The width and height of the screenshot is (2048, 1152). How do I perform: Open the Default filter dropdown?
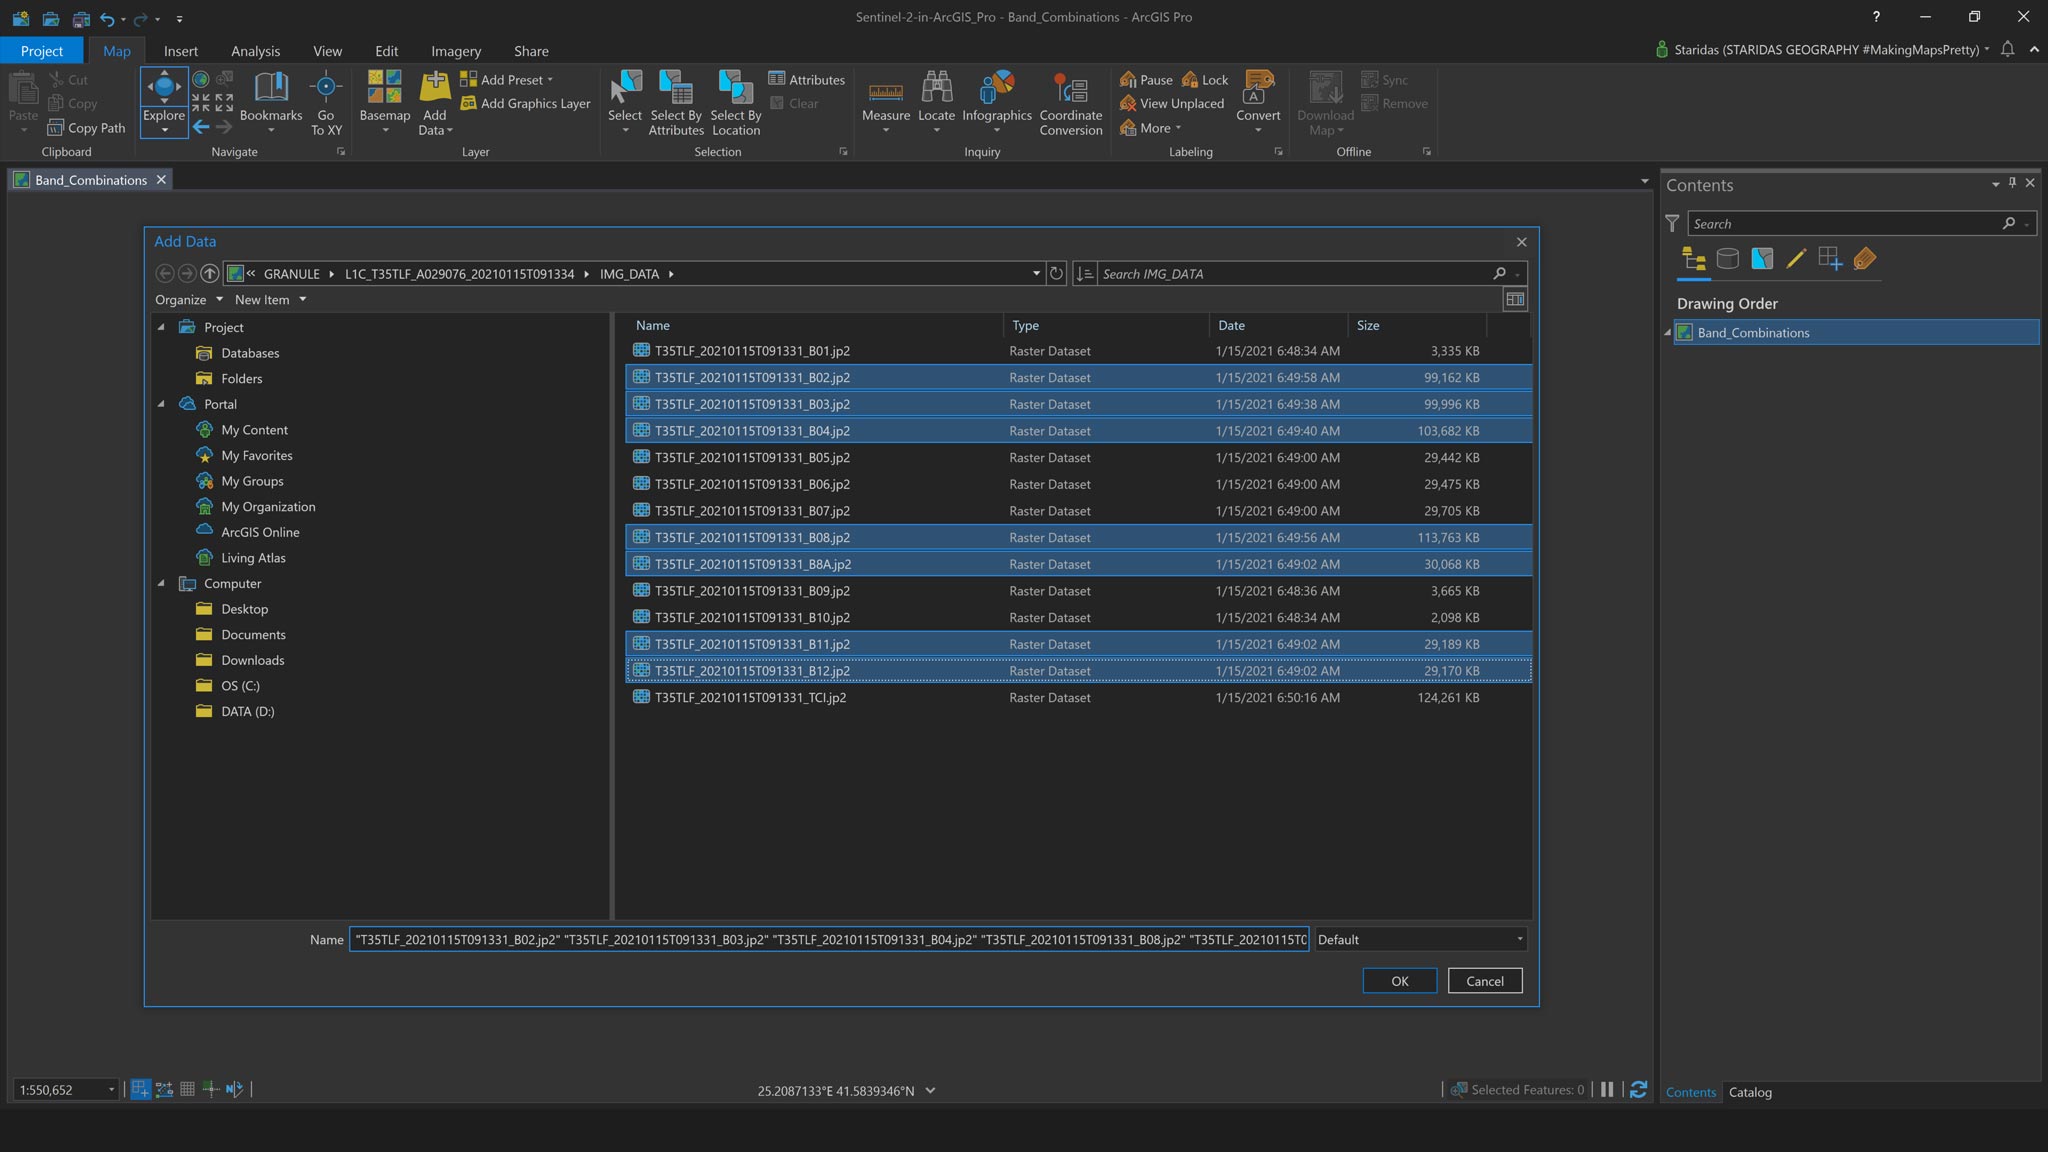point(1420,939)
